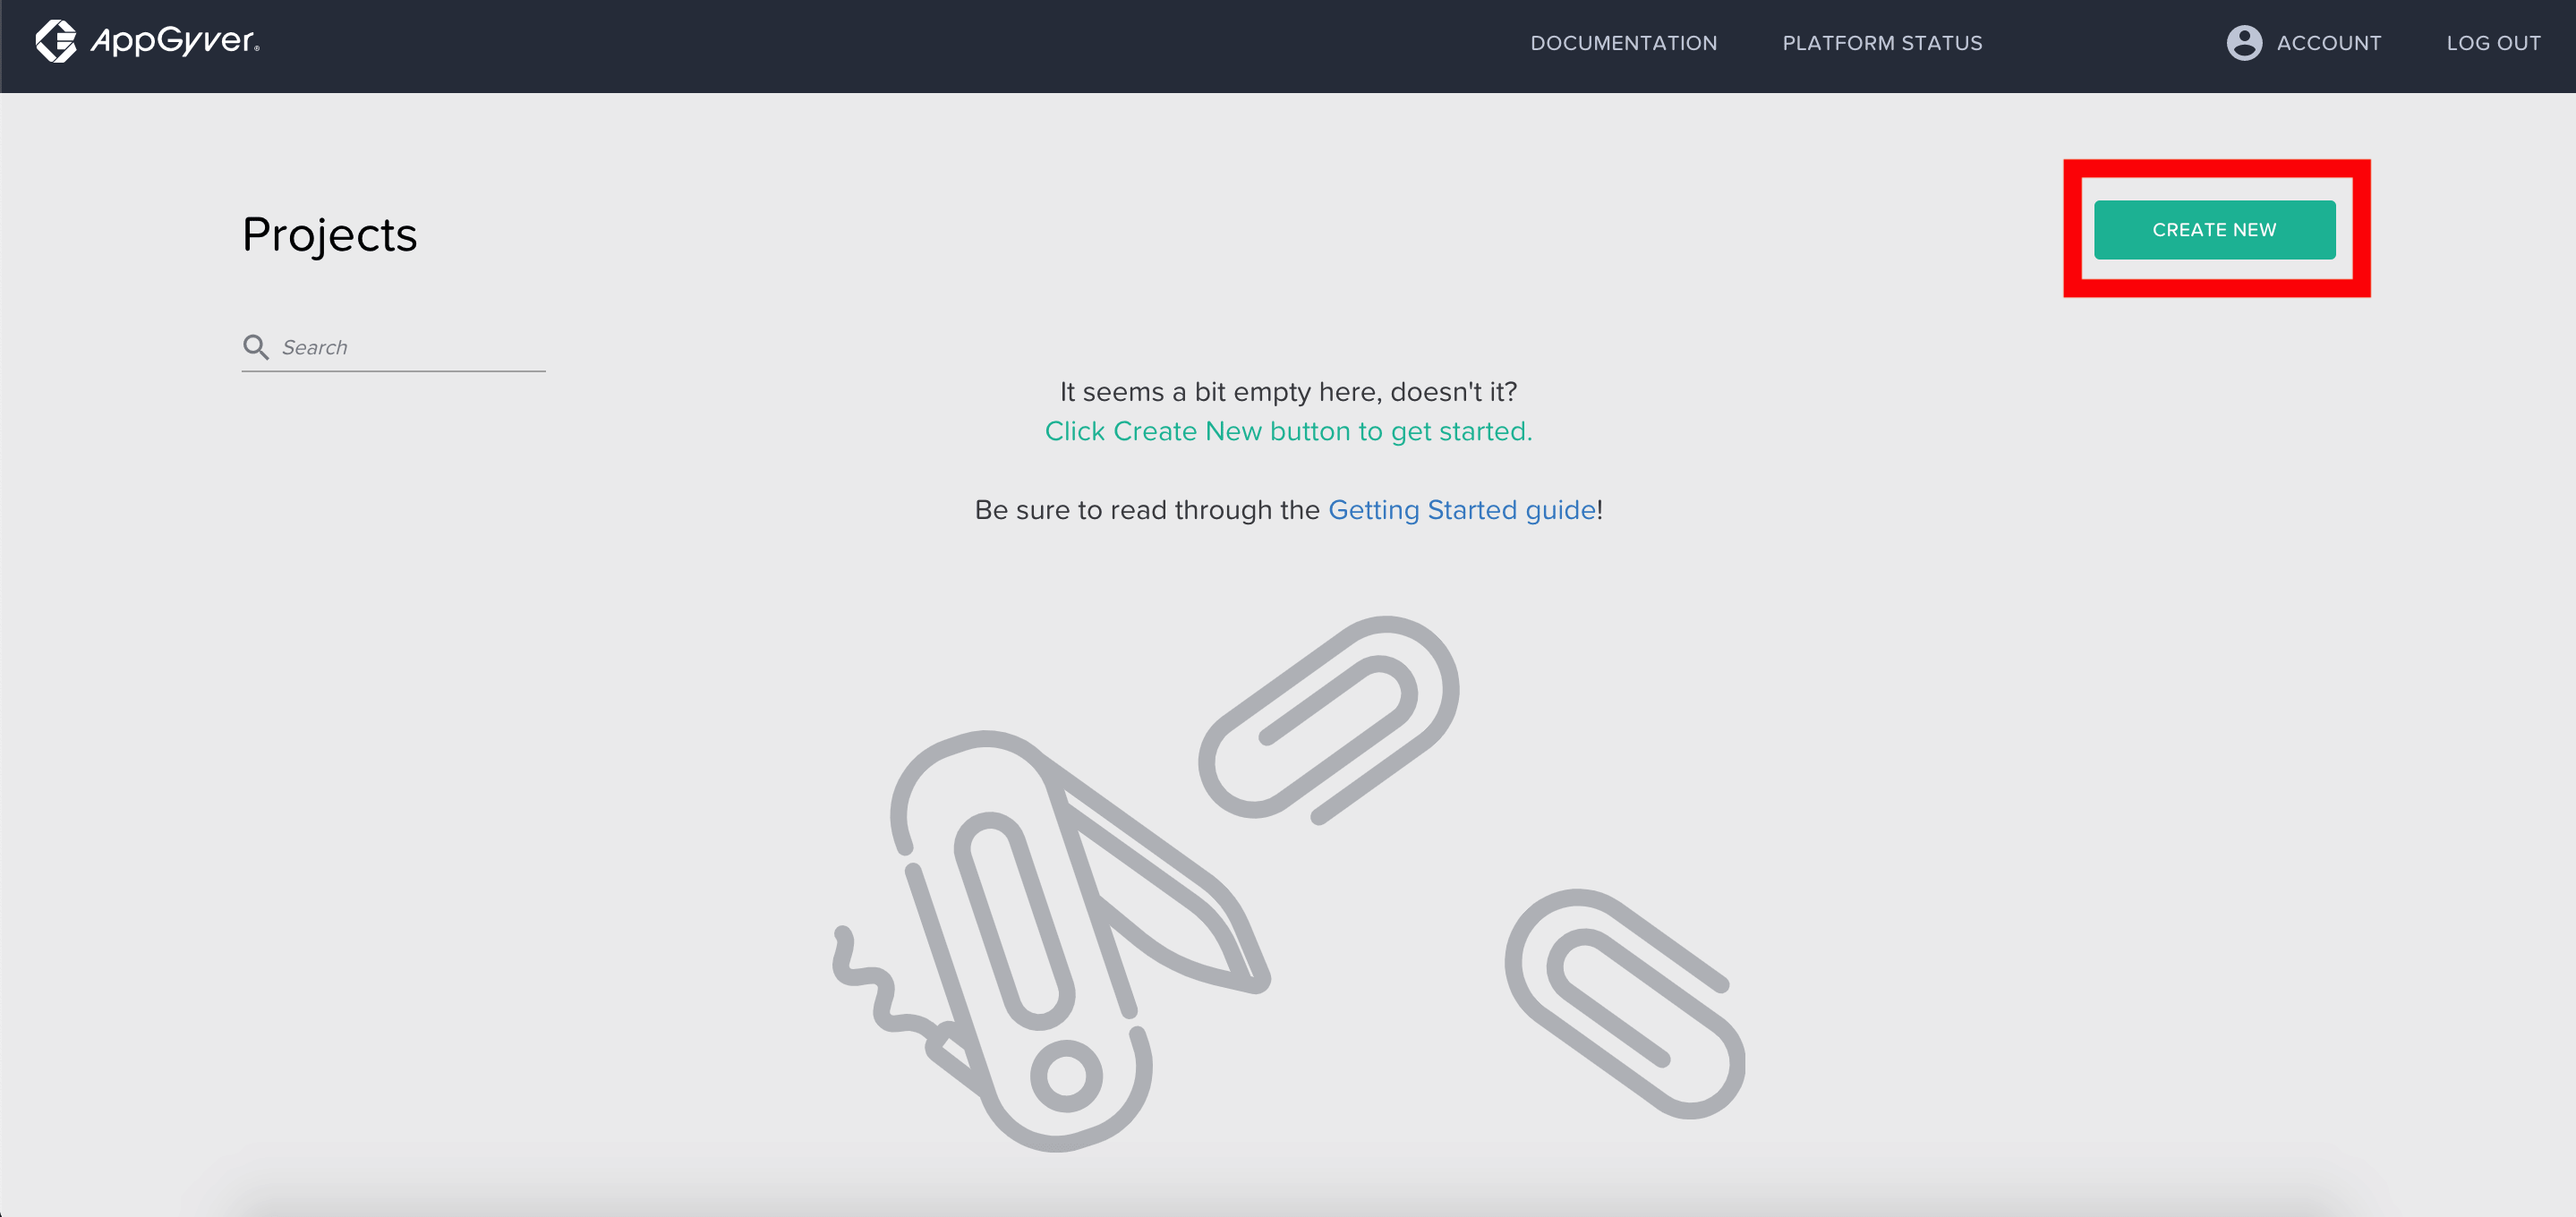Focus the project Search field
2576x1217 pixels.
point(393,347)
